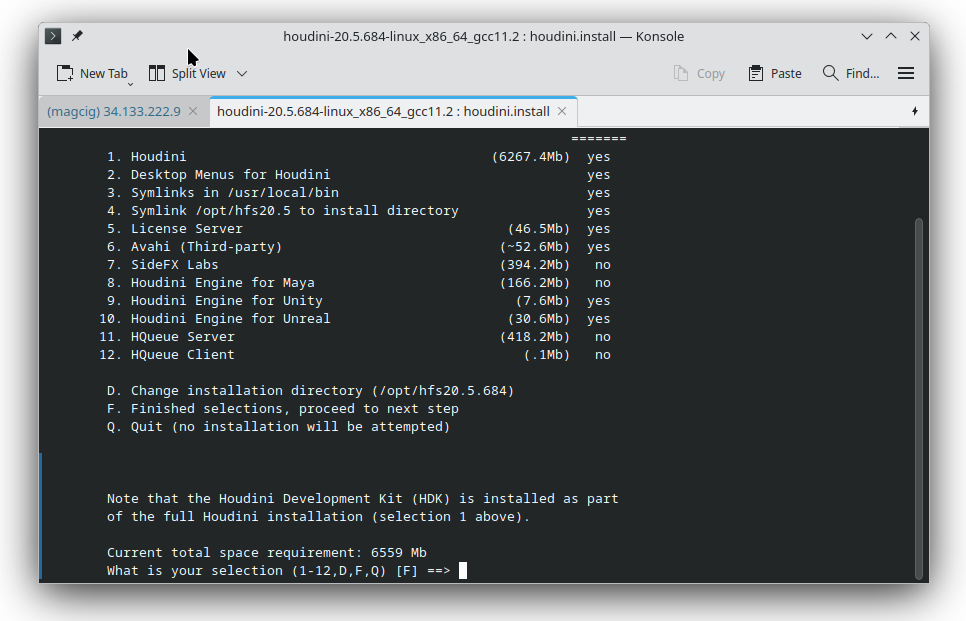Click the '(166.2Mb)' Maya engine size

click(535, 283)
